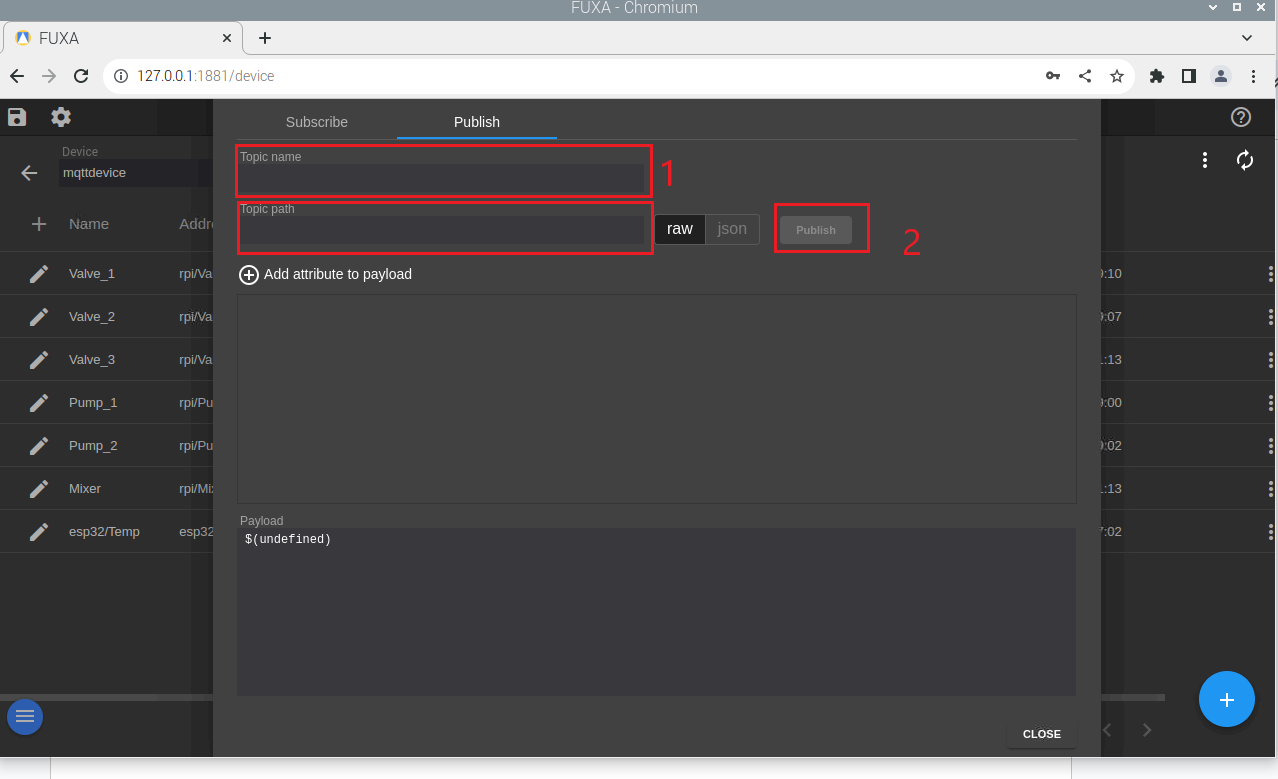Click the CLOSE button in dialog
Image resolution: width=1278 pixels, height=779 pixels.
[1041, 734]
